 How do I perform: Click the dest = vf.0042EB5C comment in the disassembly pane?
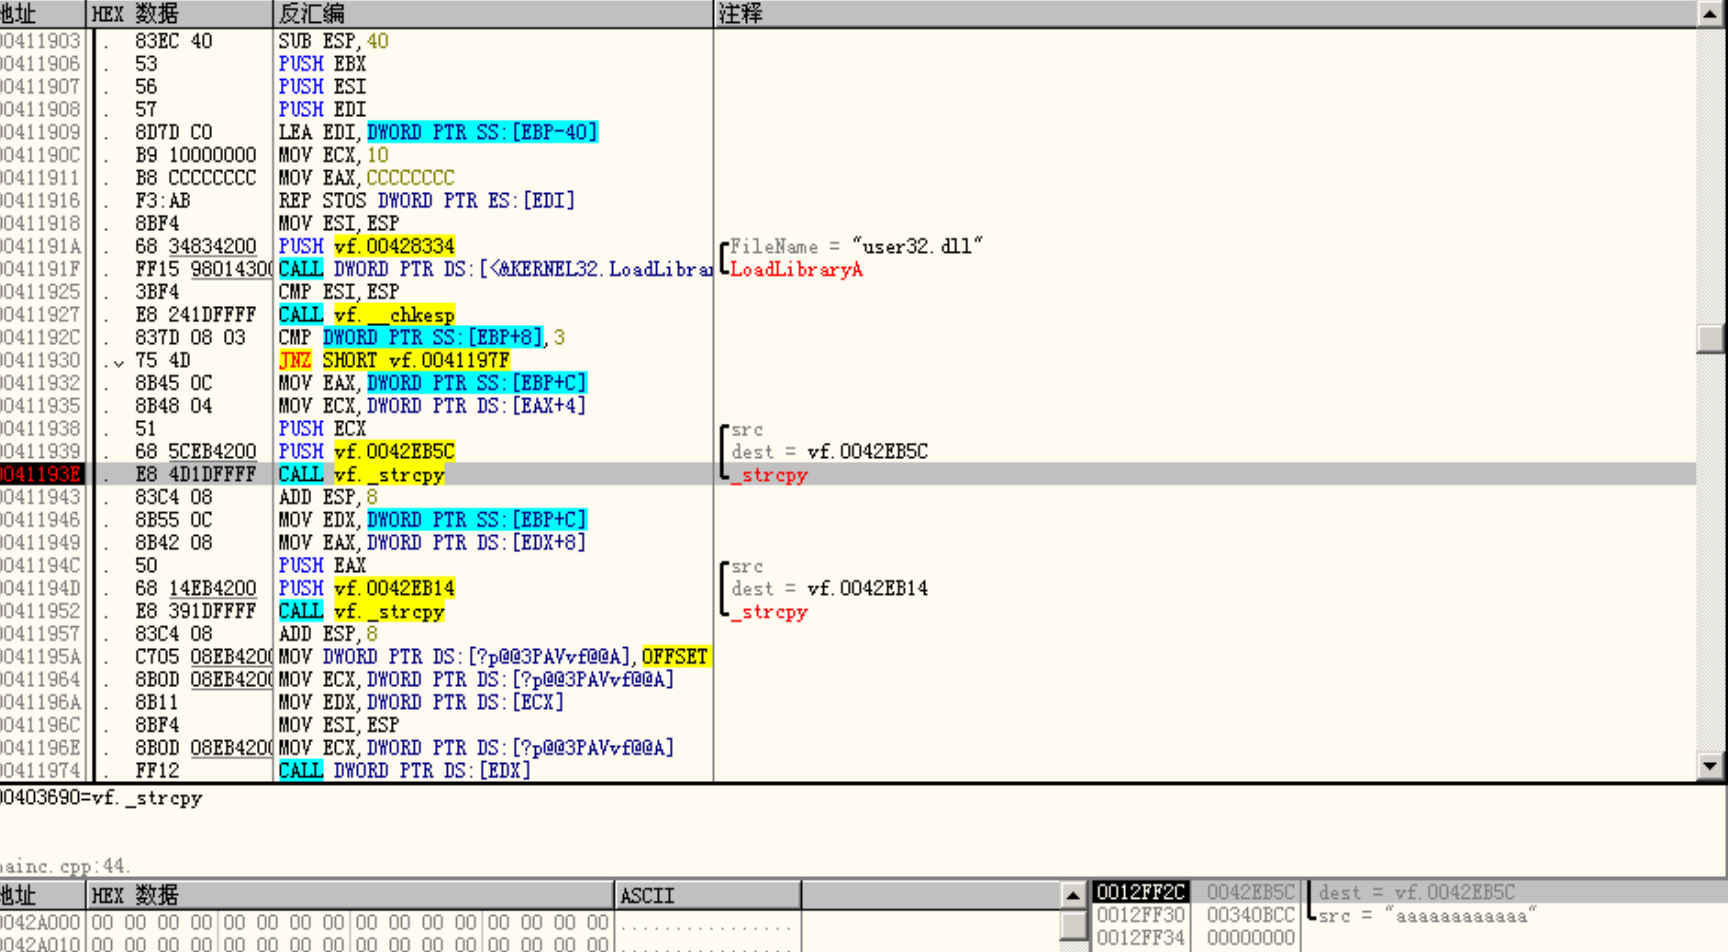[829, 452]
